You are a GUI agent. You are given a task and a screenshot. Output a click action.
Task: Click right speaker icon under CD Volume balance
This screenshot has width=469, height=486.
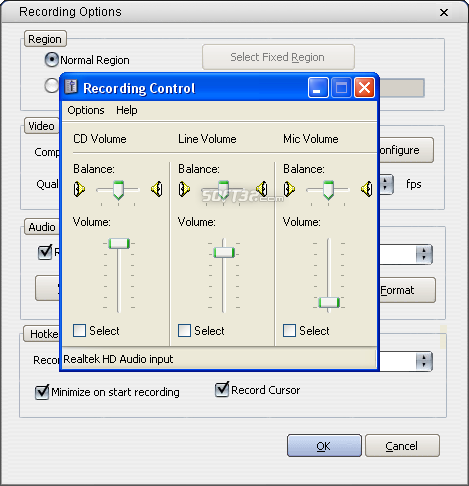(157, 189)
